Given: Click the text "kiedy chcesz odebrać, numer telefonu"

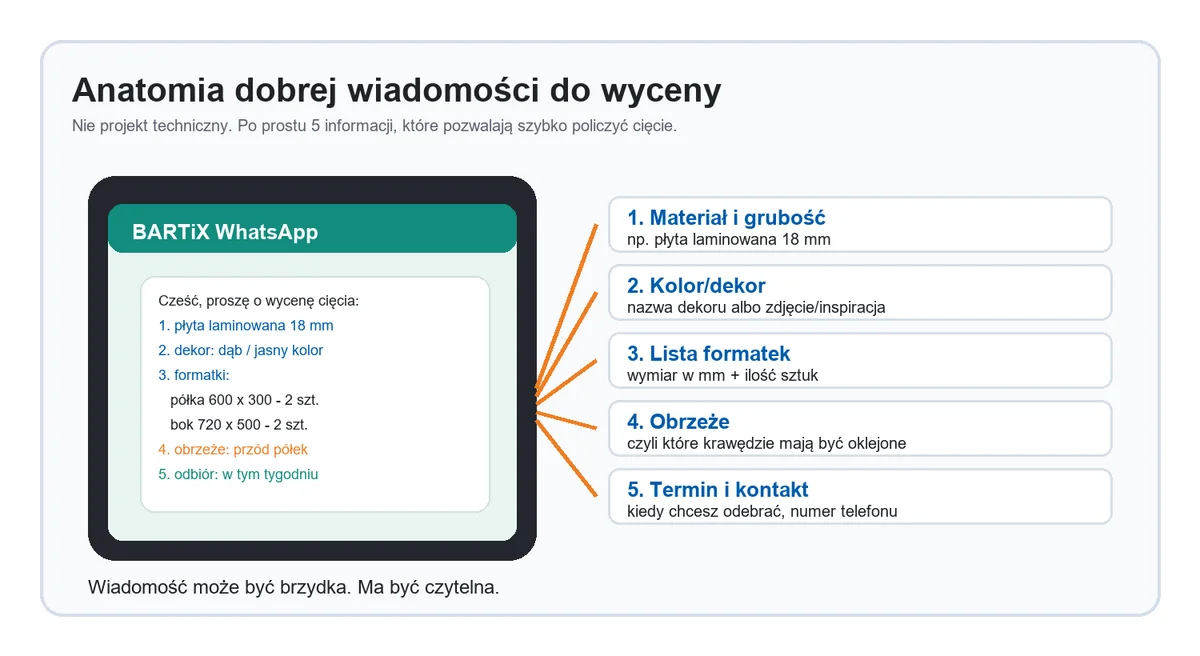Looking at the screenshot, I should tap(762, 512).
